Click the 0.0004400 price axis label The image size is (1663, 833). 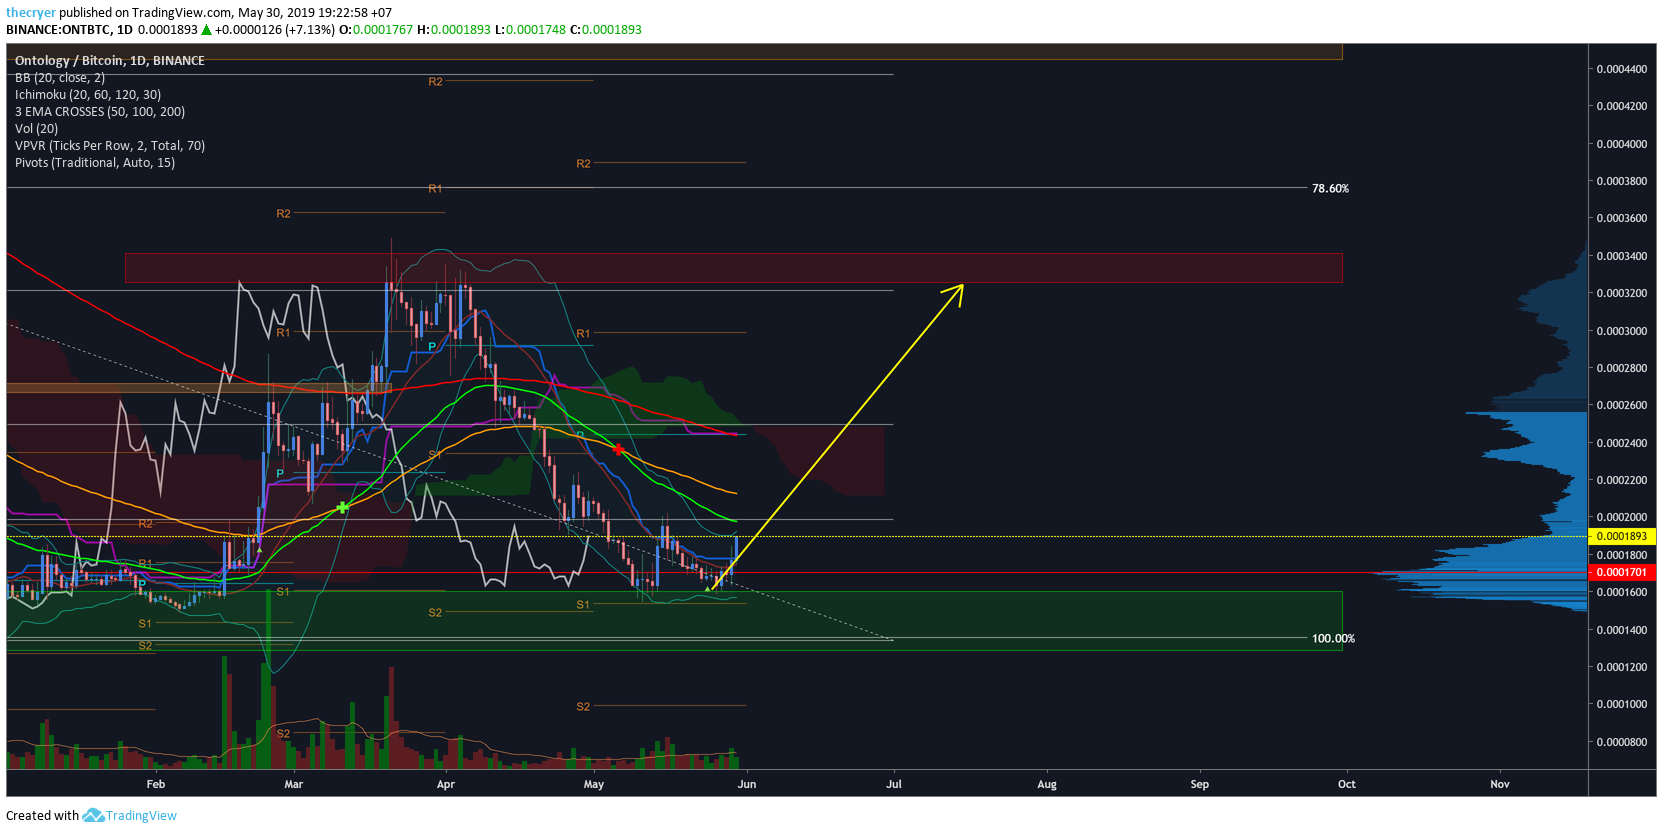1622,69
